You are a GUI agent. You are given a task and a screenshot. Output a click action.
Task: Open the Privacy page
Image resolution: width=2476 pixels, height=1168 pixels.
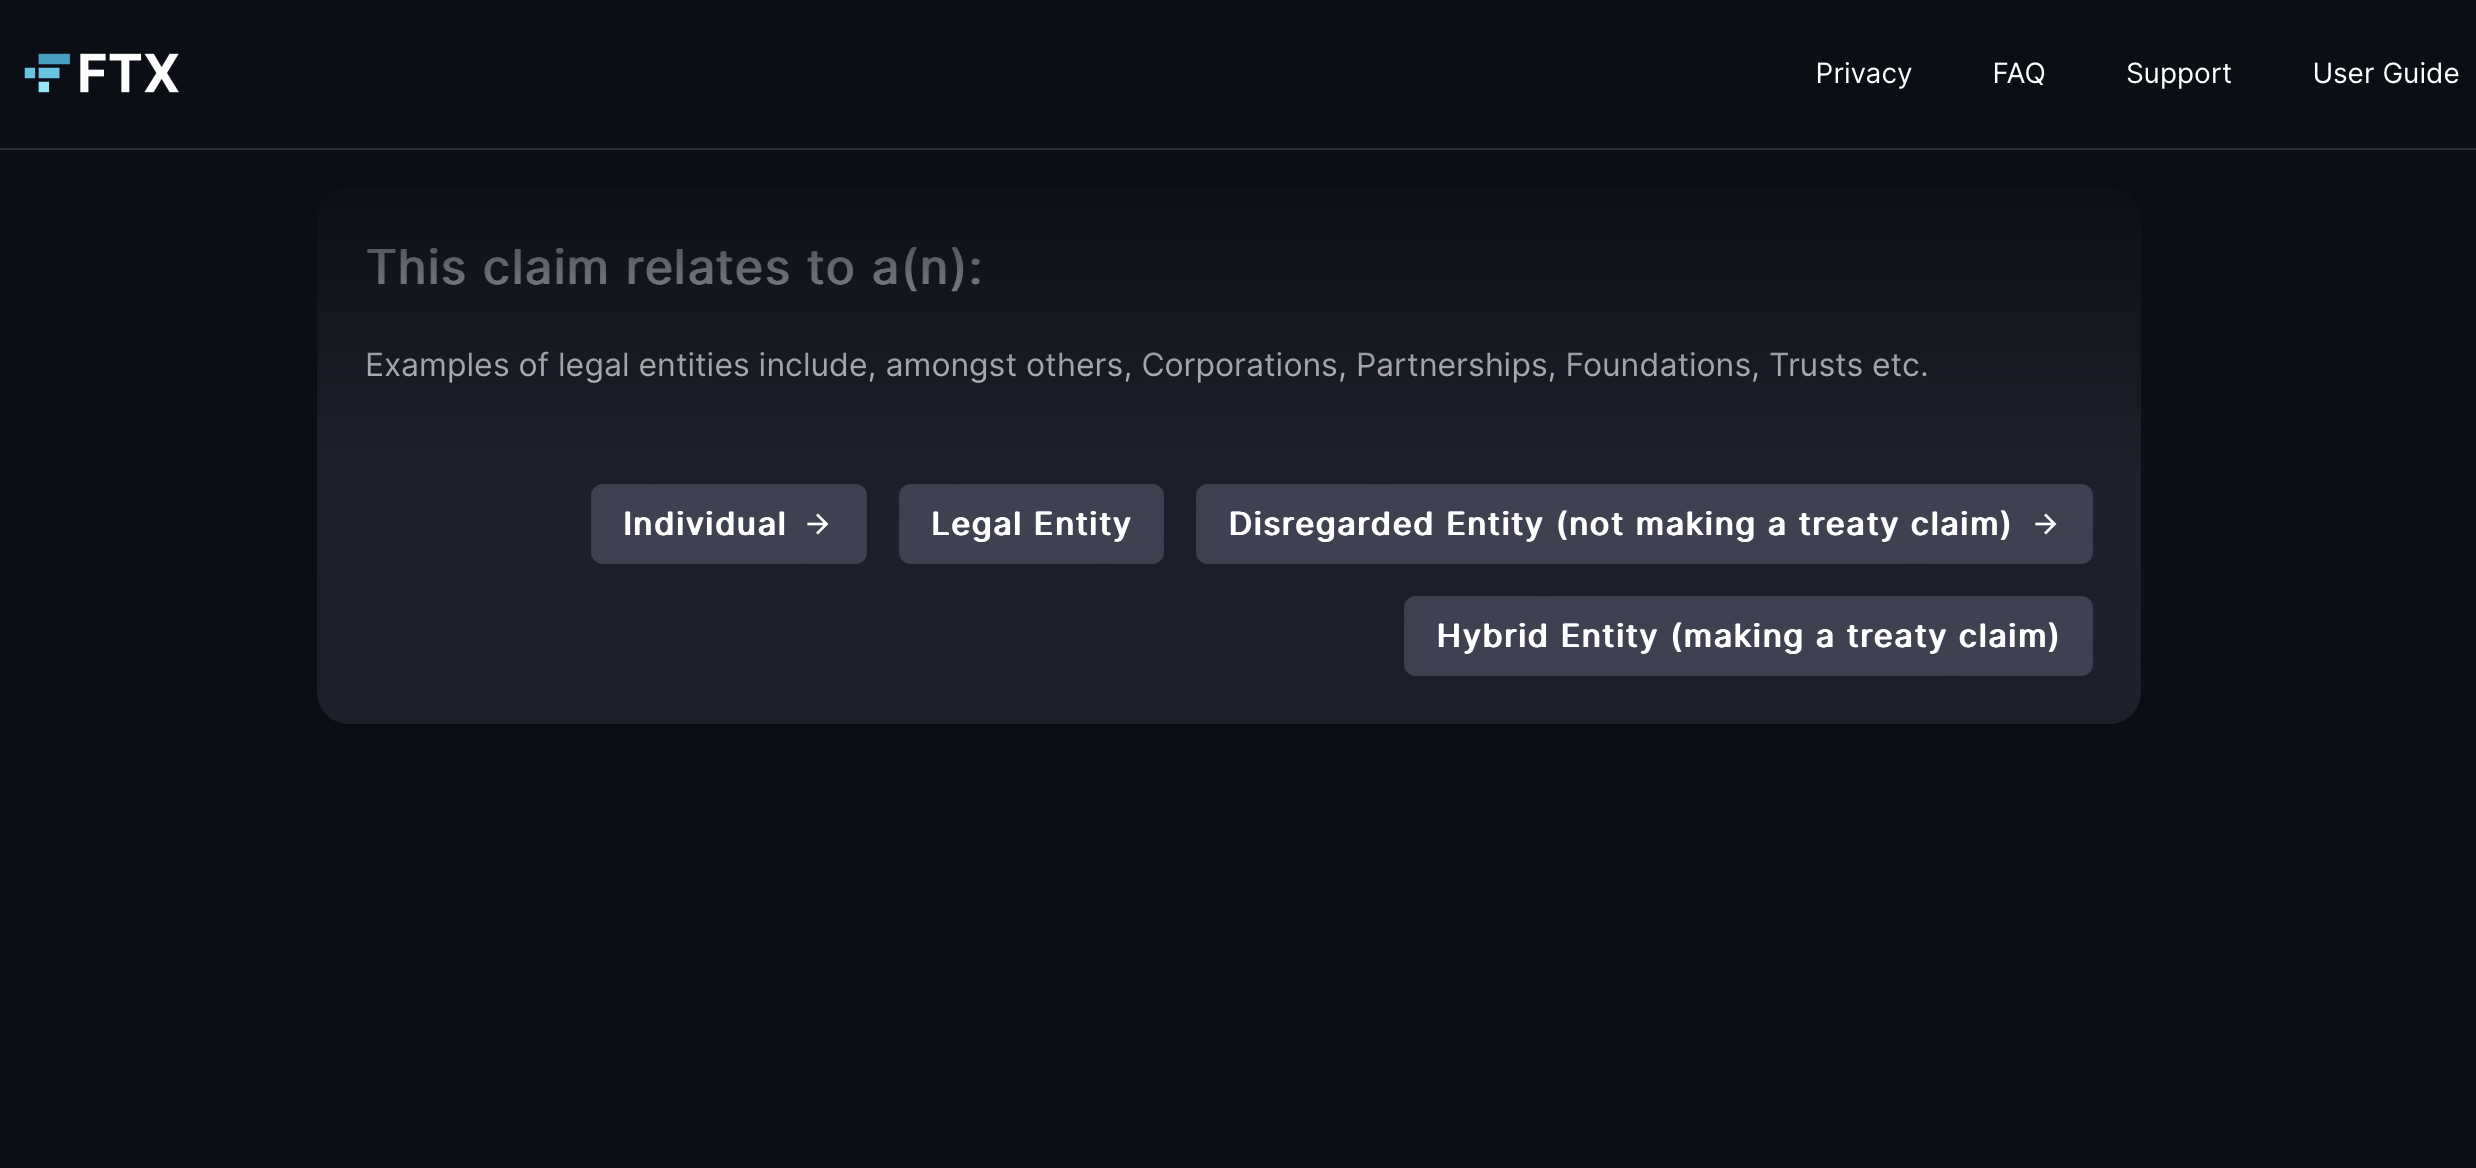click(1863, 73)
